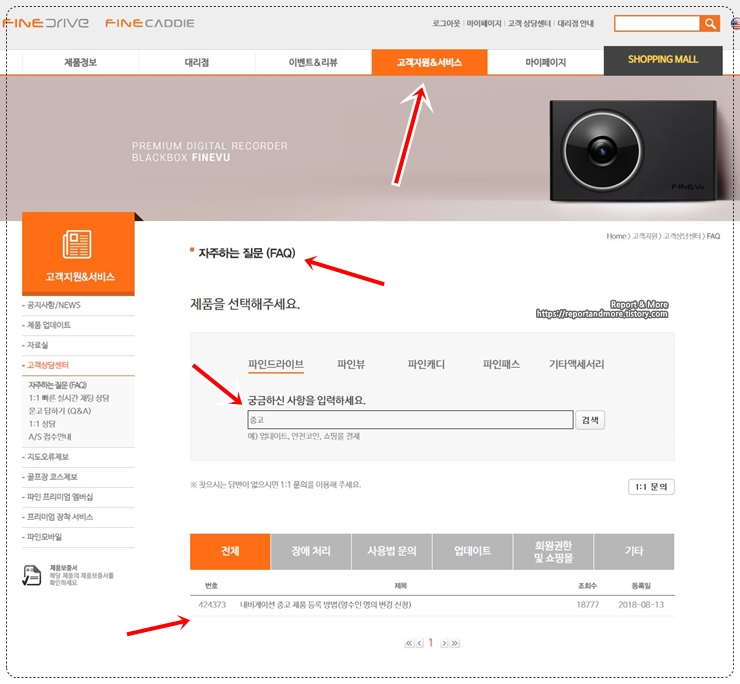Click the orange search magnifier icon

pos(709,23)
